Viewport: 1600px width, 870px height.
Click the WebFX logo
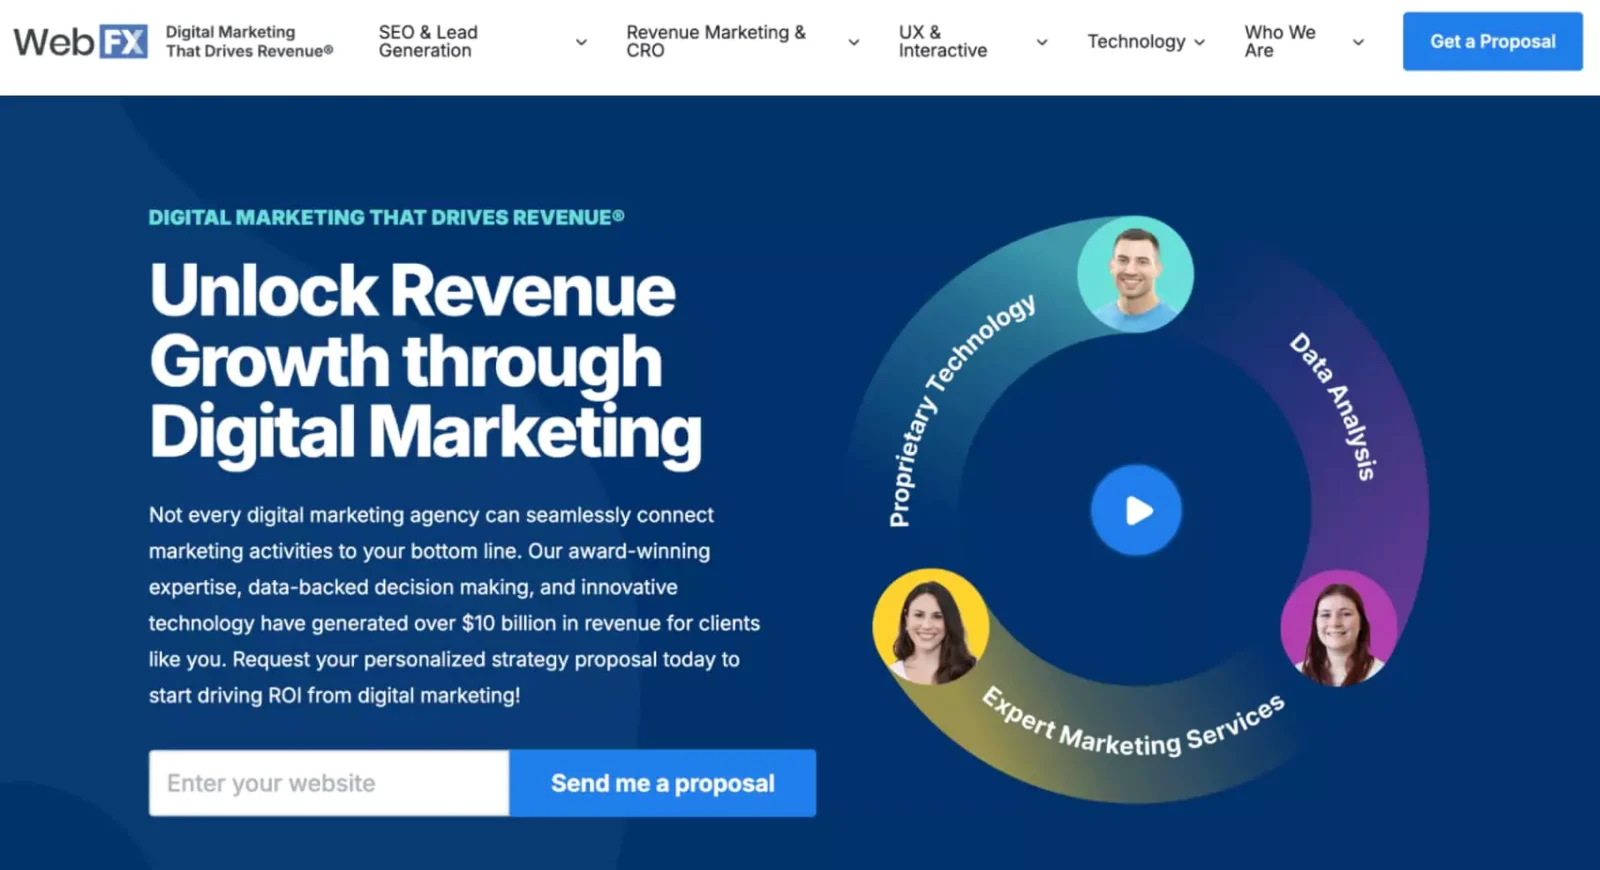(x=80, y=42)
